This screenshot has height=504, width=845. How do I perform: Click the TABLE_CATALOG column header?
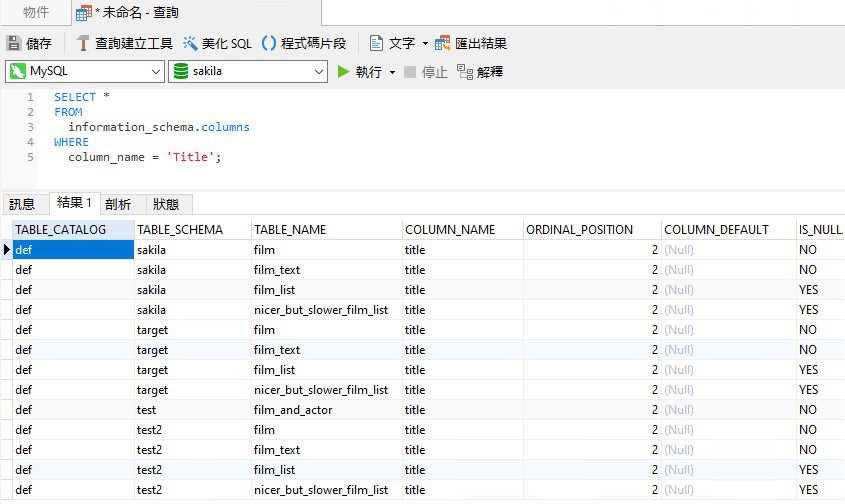tap(73, 230)
